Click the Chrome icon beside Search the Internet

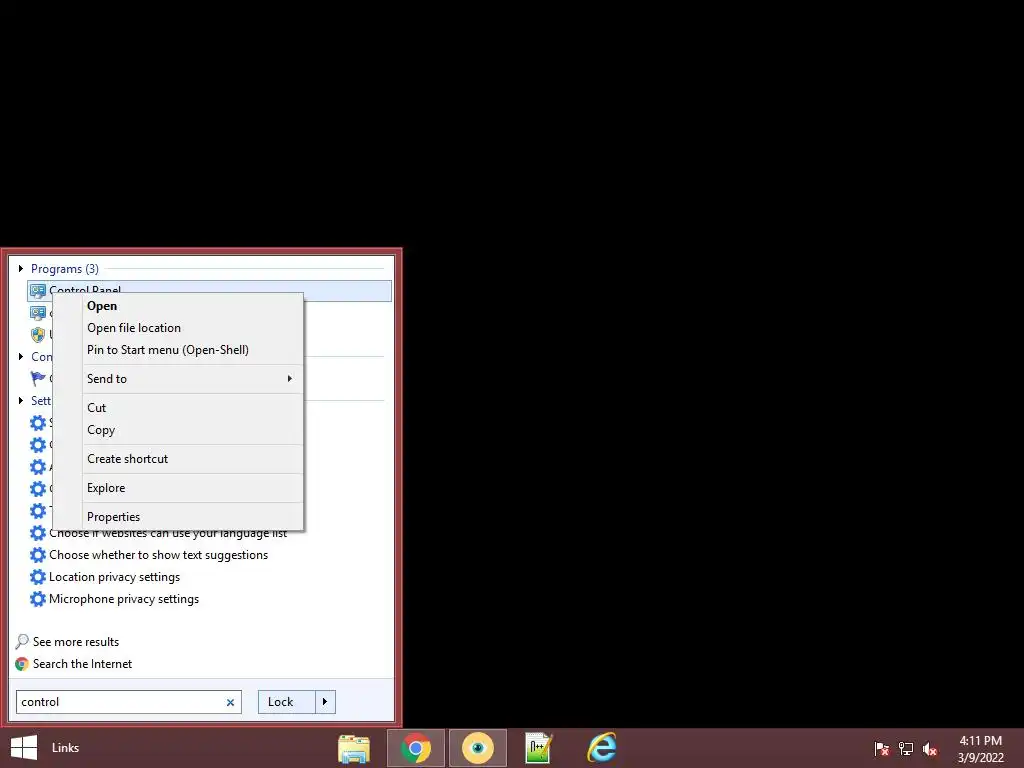(x=22, y=664)
